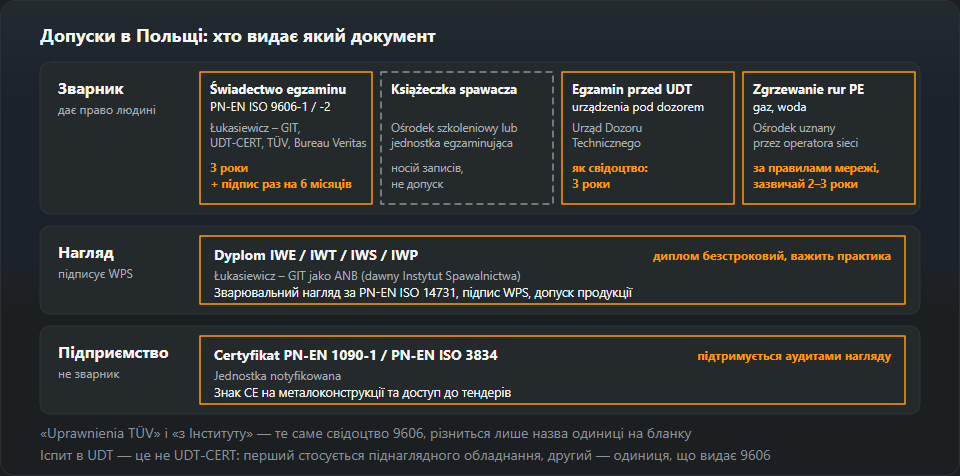Select 'UDT-CERT, TÜV, Bureau Veritas' line

(288, 143)
